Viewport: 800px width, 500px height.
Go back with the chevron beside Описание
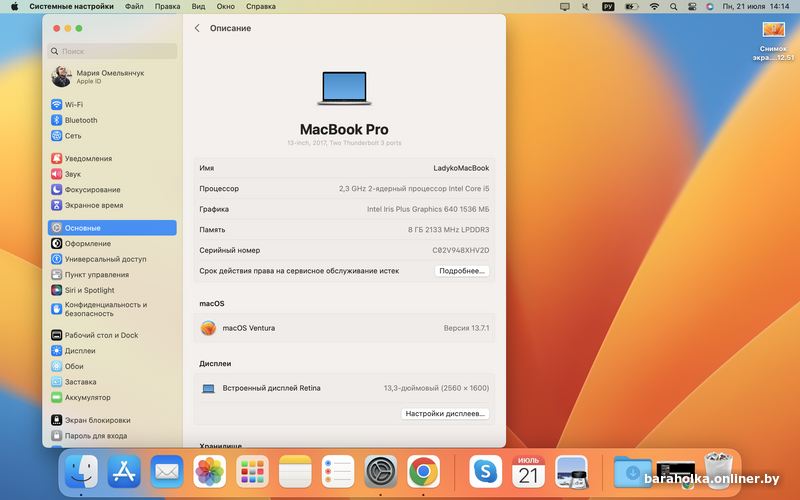tap(197, 28)
